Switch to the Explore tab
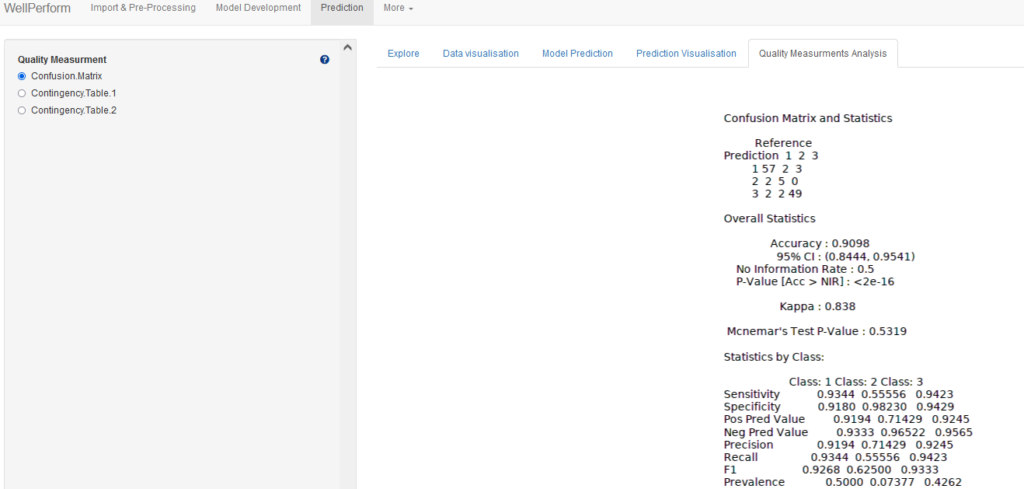Image resolution: width=1024 pixels, height=489 pixels. [403, 54]
